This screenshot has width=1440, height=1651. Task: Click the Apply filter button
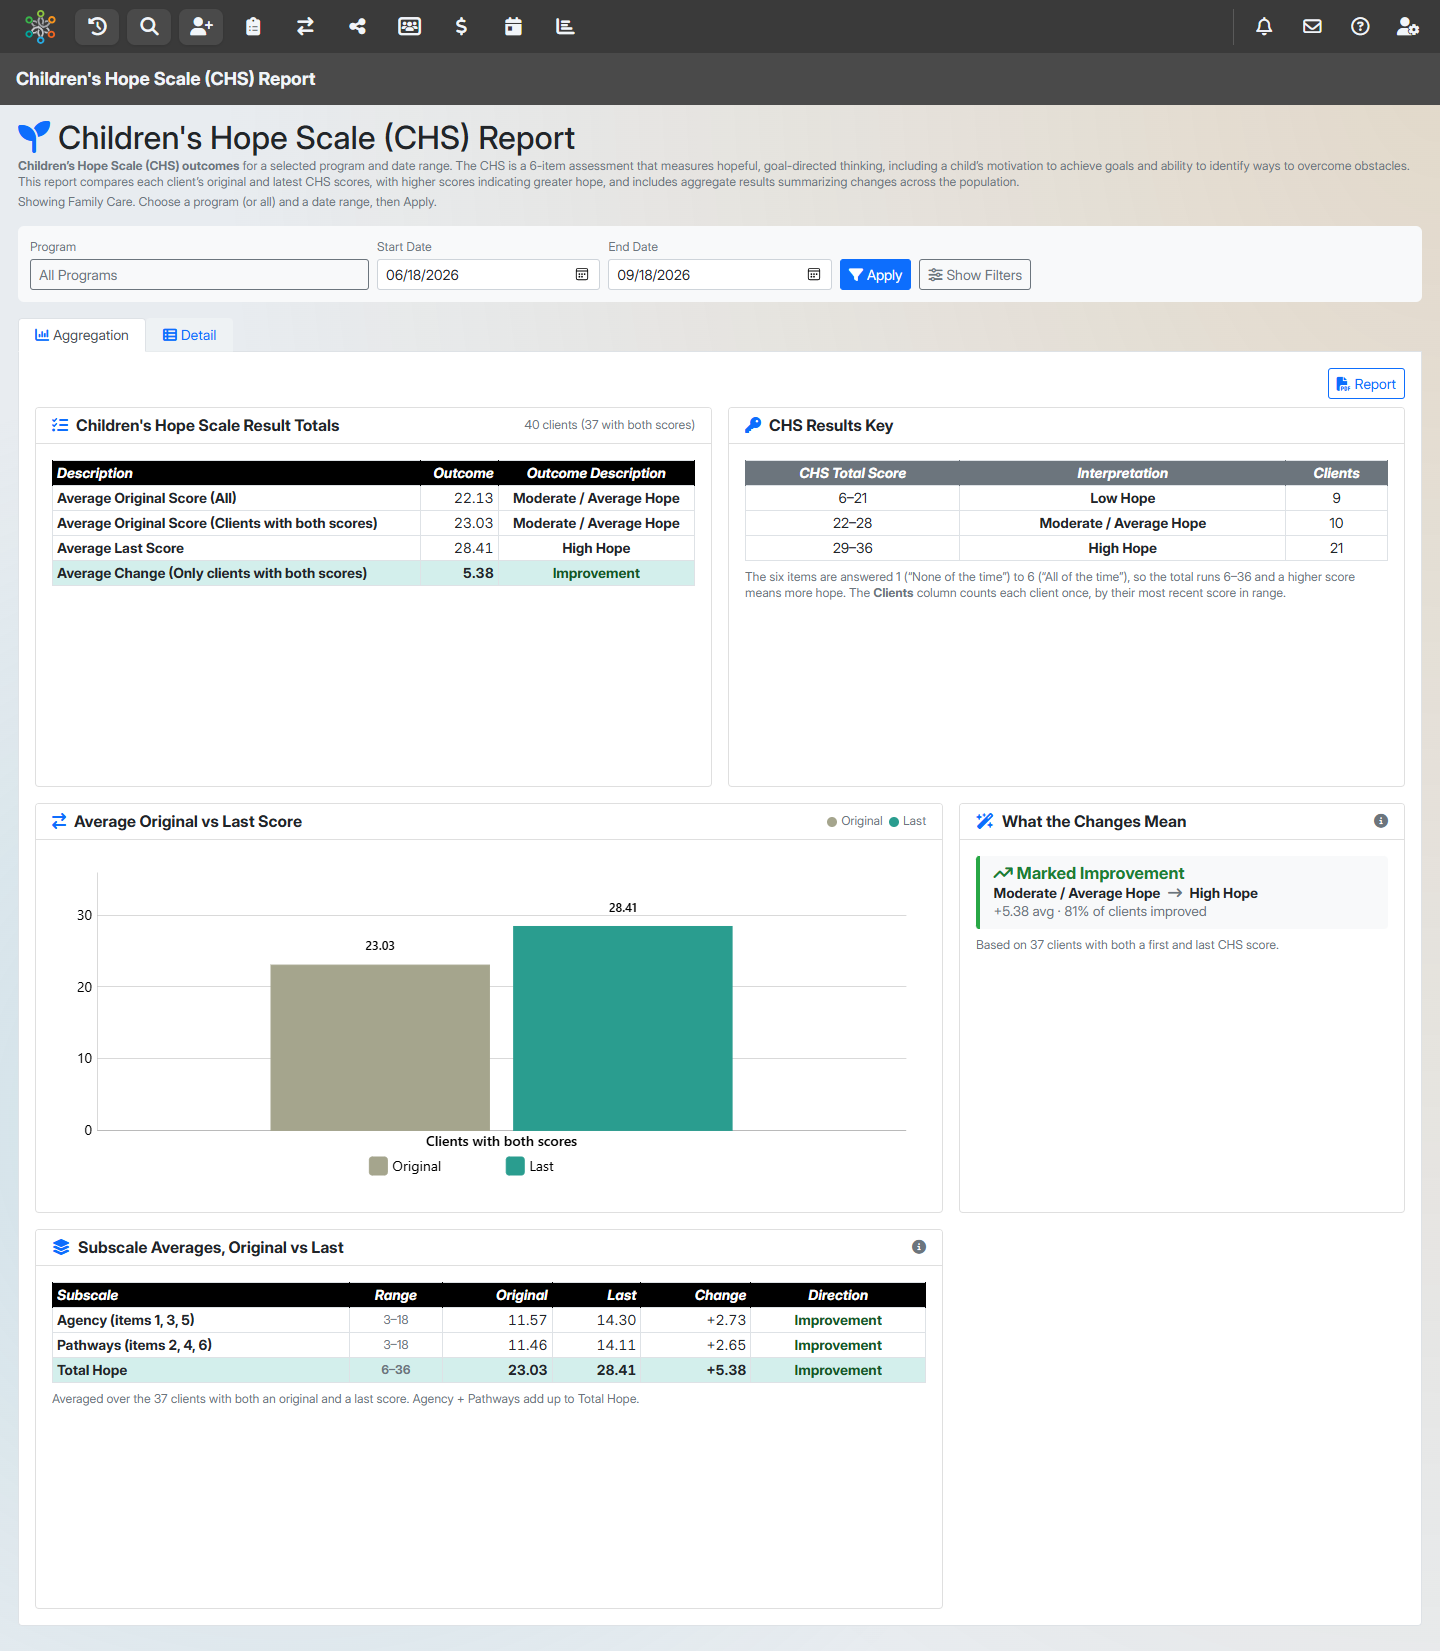point(875,275)
